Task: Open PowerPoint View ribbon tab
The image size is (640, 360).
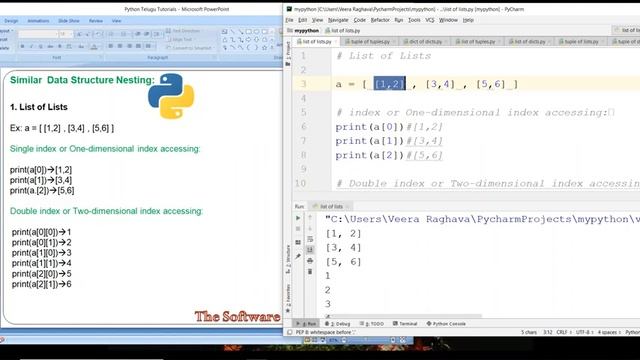Action: 116,21
